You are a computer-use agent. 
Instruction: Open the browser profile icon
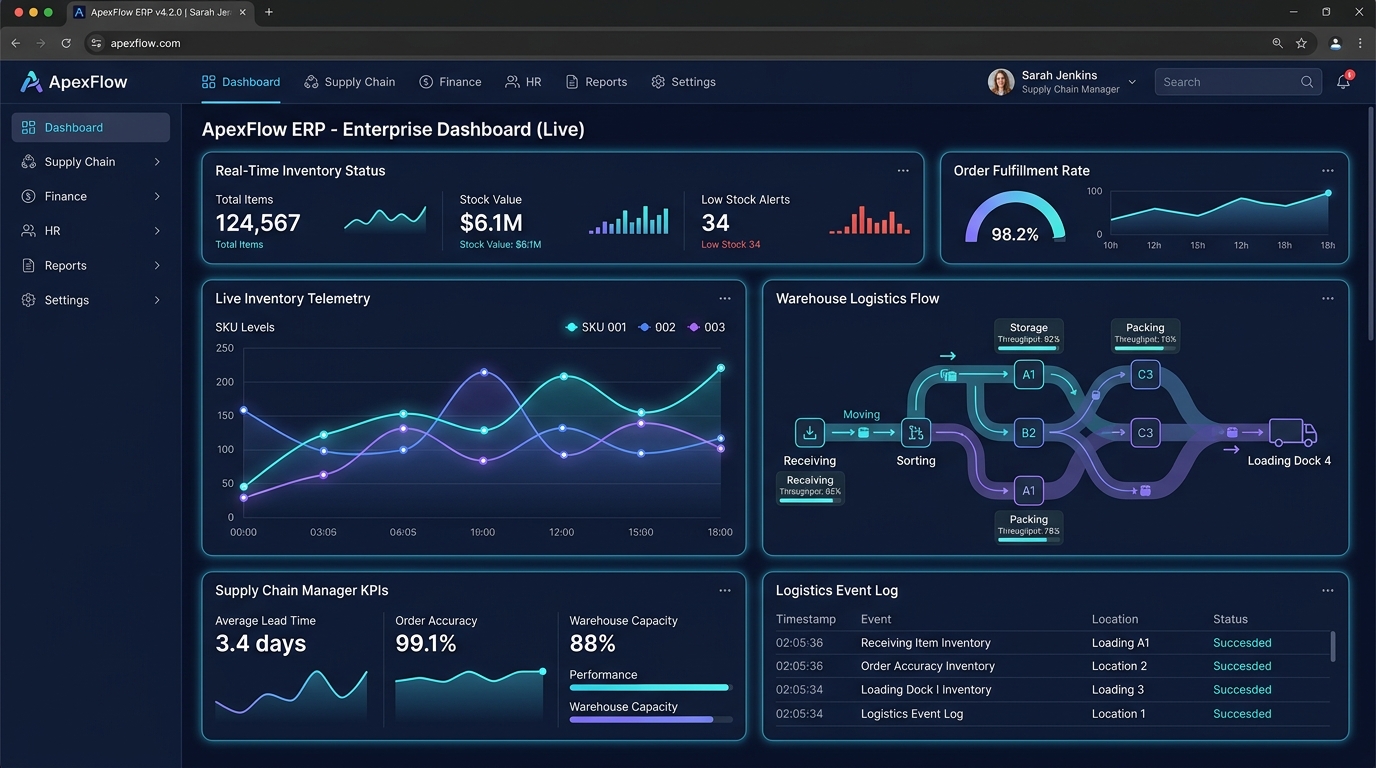1335,43
